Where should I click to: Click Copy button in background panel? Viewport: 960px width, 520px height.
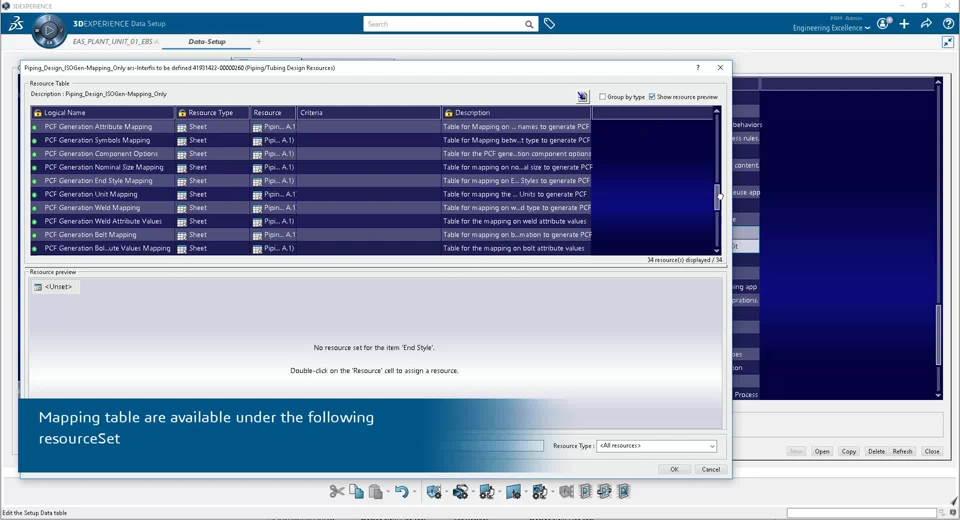(x=849, y=451)
